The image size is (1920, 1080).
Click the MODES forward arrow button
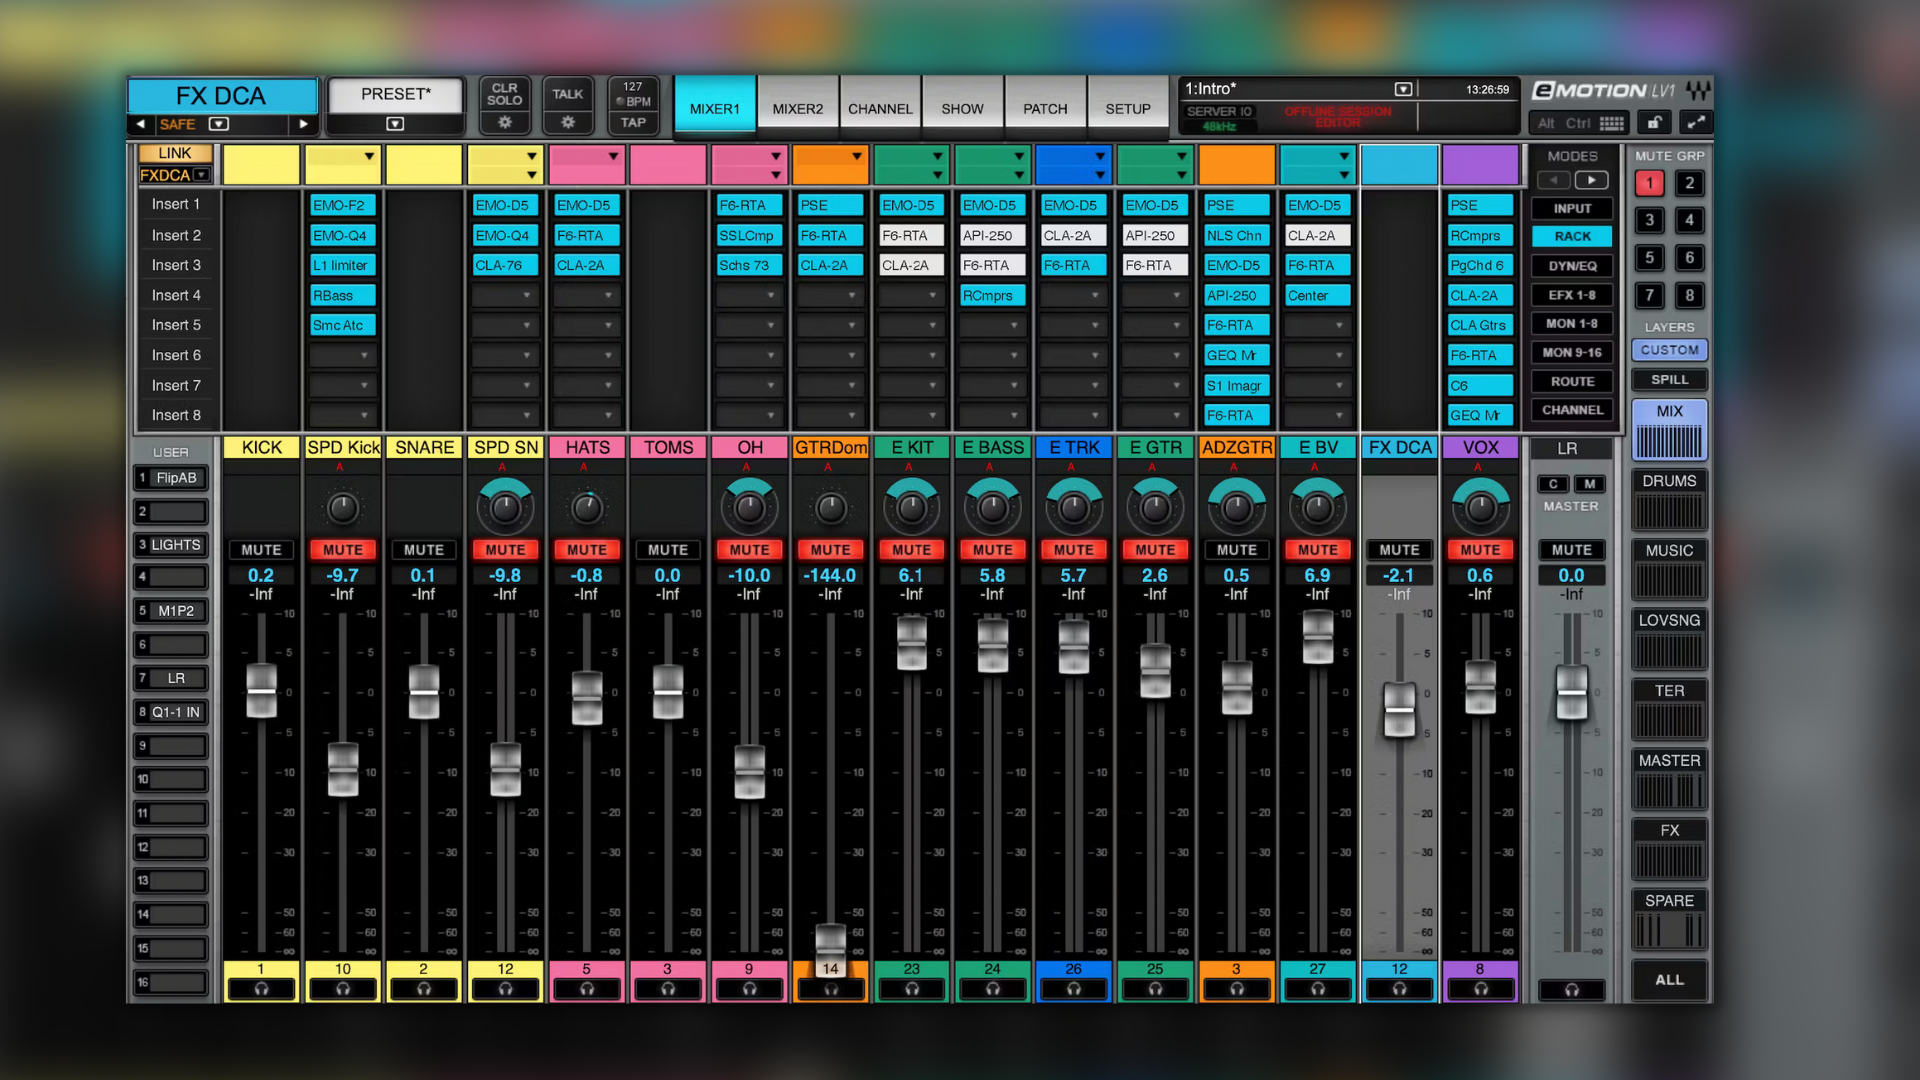(x=1591, y=180)
